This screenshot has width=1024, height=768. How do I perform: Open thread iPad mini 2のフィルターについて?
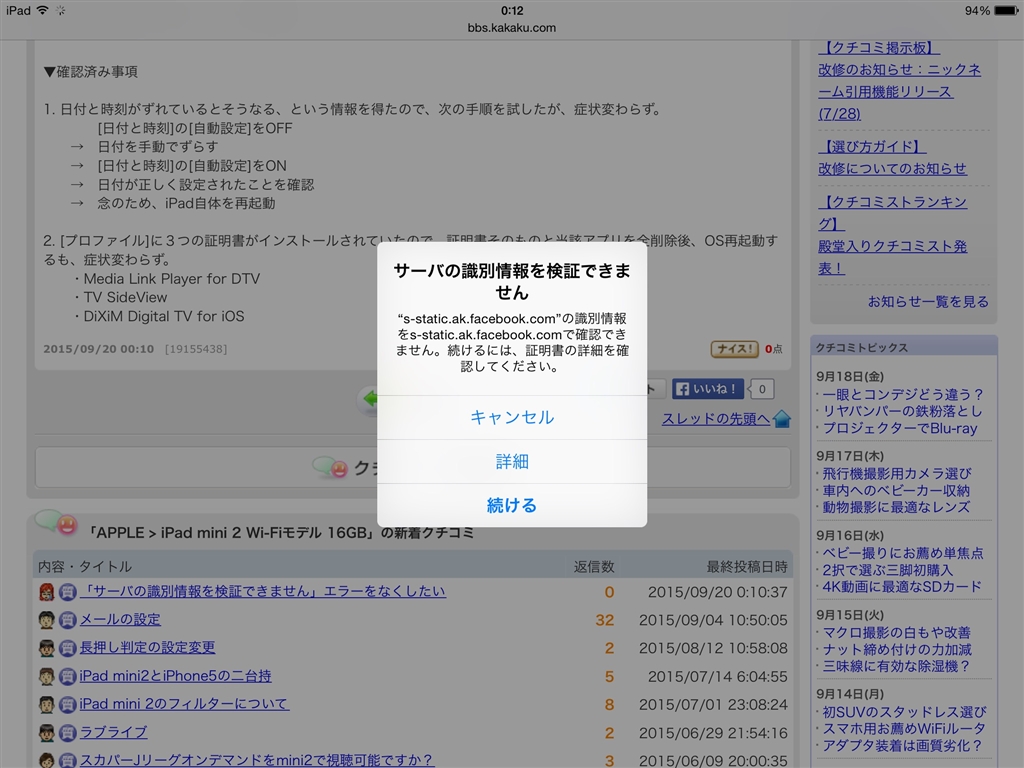click(184, 704)
